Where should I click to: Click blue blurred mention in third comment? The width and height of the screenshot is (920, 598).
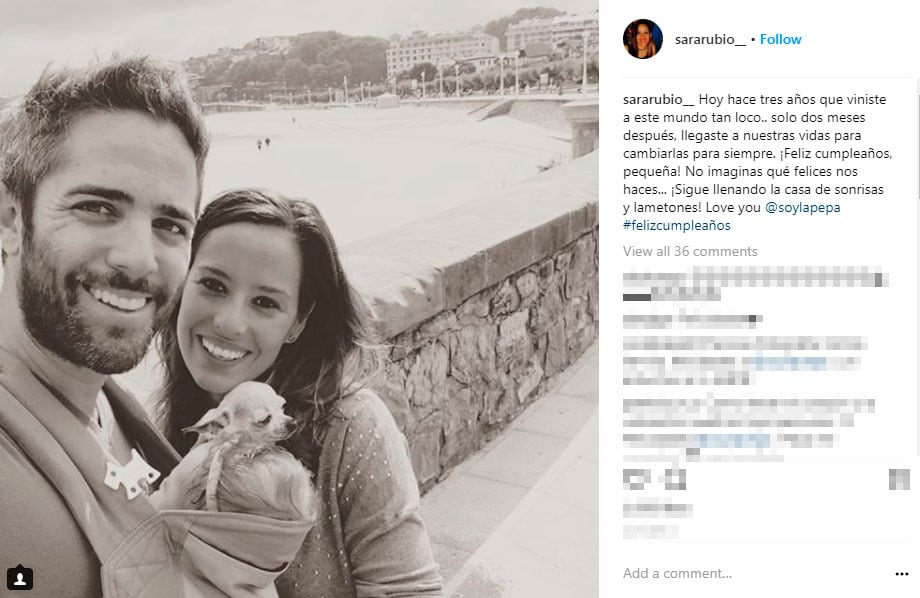(x=785, y=363)
